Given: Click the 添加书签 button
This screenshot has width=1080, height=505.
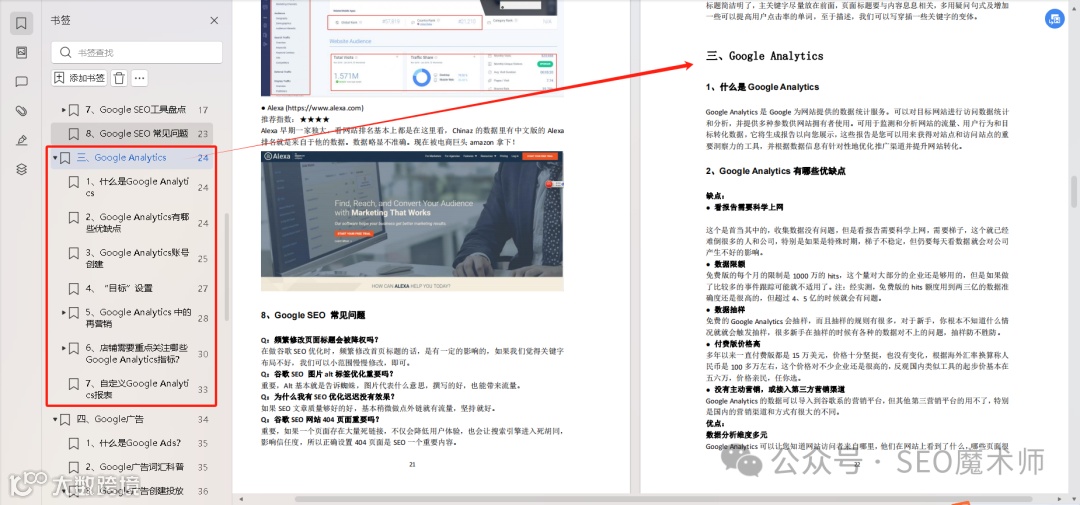Looking at the screenshot, I should coord(80,78).
